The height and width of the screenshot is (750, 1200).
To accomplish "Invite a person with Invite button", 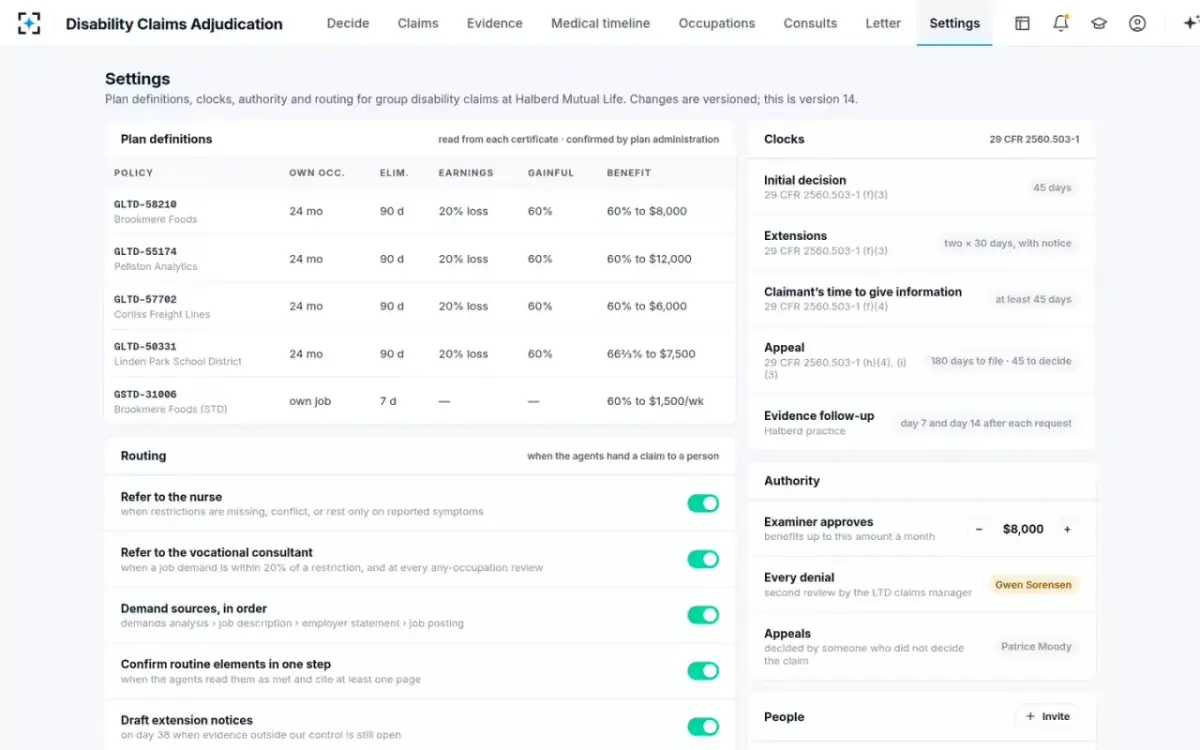I will tap(1048, 716).
